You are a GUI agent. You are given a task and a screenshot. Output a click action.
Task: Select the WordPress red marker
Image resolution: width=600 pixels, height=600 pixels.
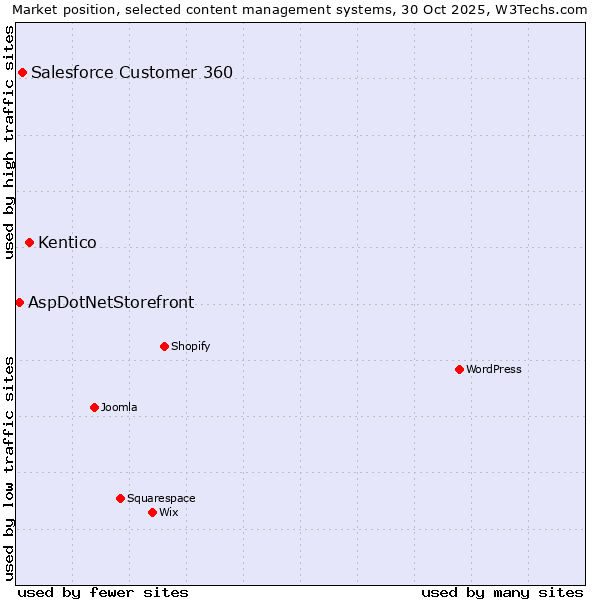(x=459, y=369)
